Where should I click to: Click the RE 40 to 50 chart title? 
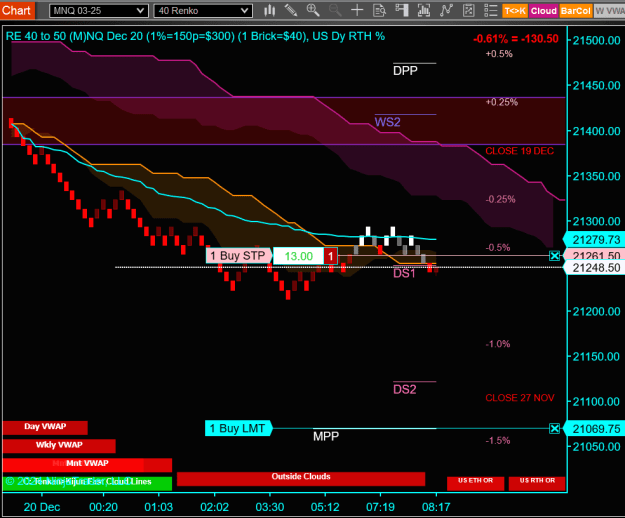click(195, 36)
